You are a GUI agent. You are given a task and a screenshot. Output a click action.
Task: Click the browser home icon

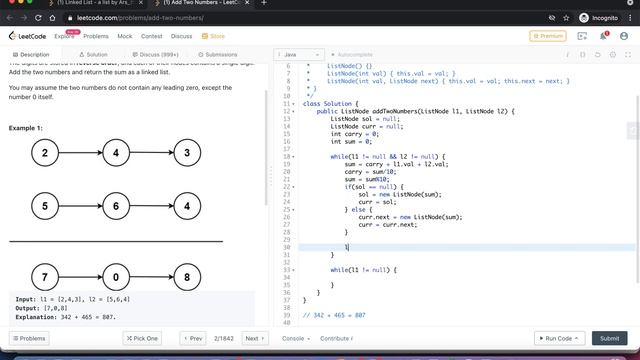pos(52,18)
